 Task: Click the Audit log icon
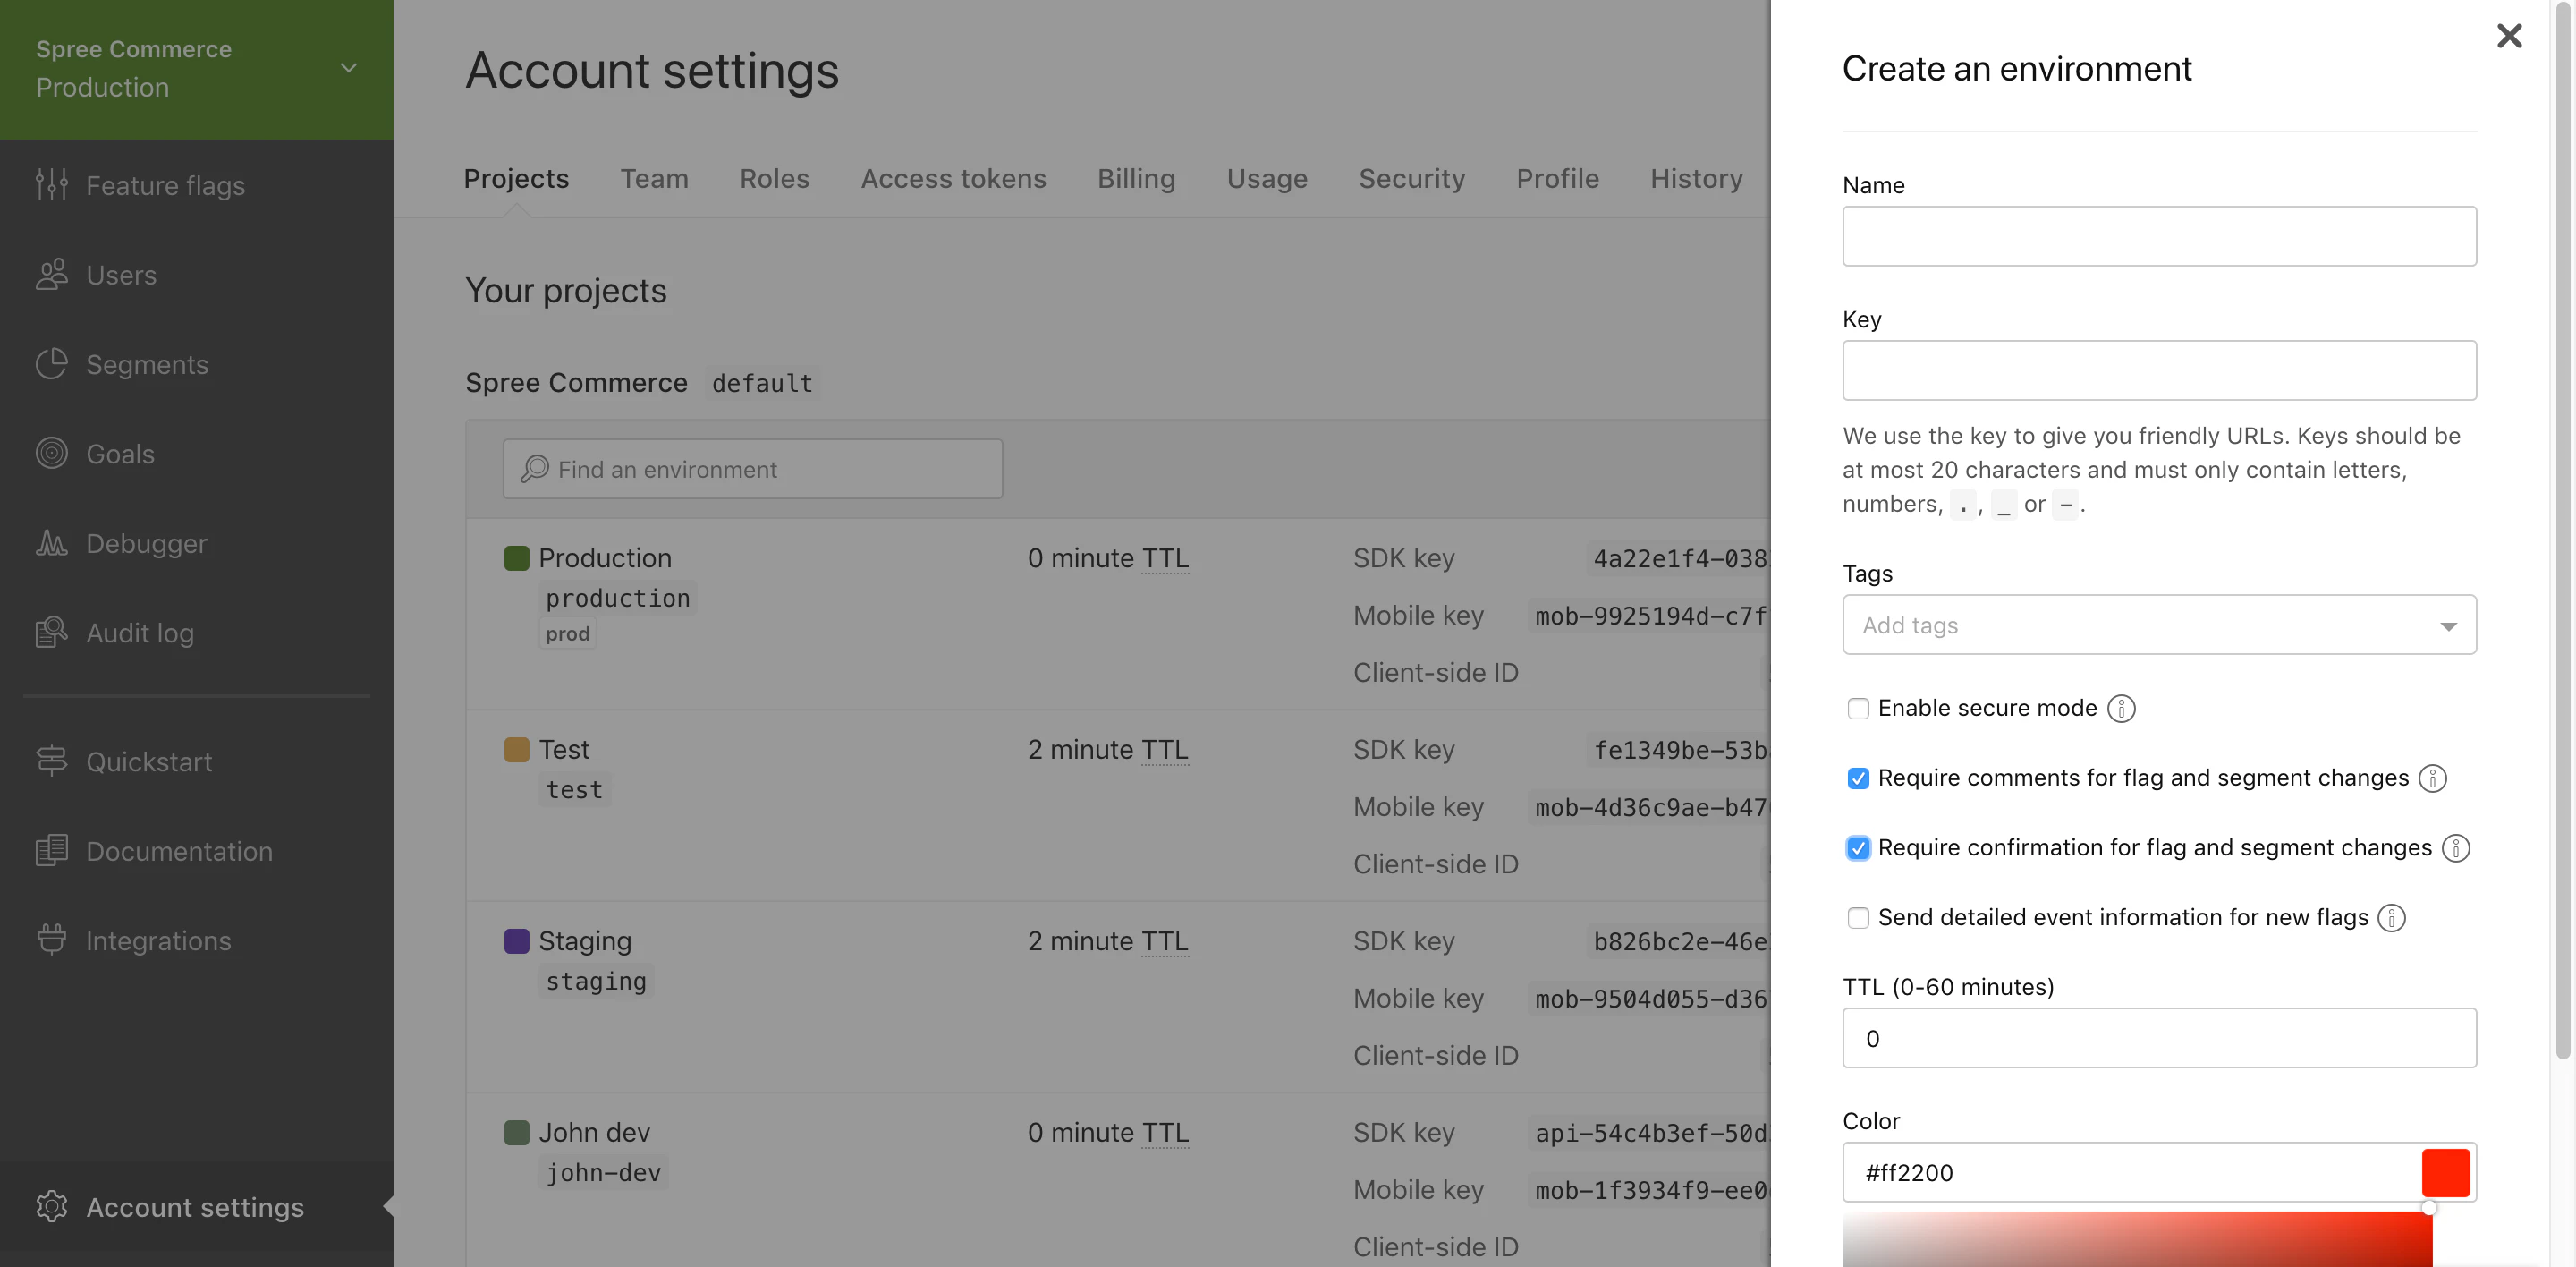tap(52, 632)
